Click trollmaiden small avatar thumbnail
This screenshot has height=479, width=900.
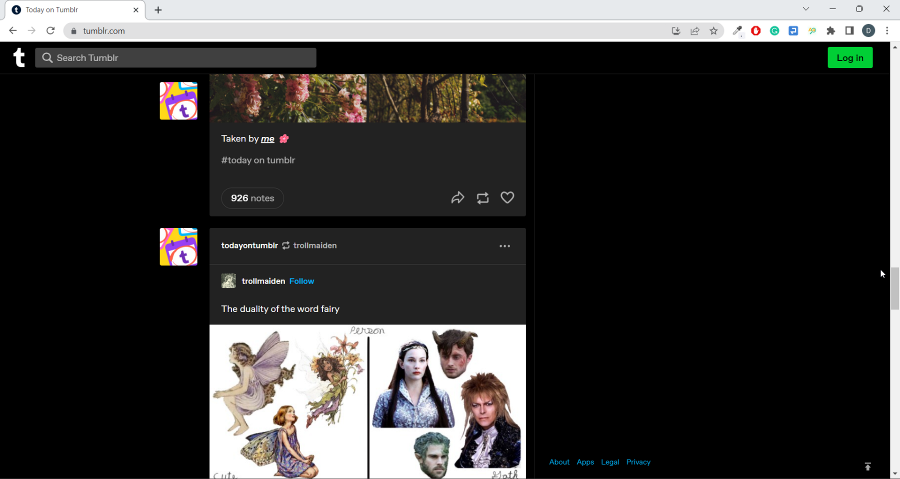click(228, 281)
